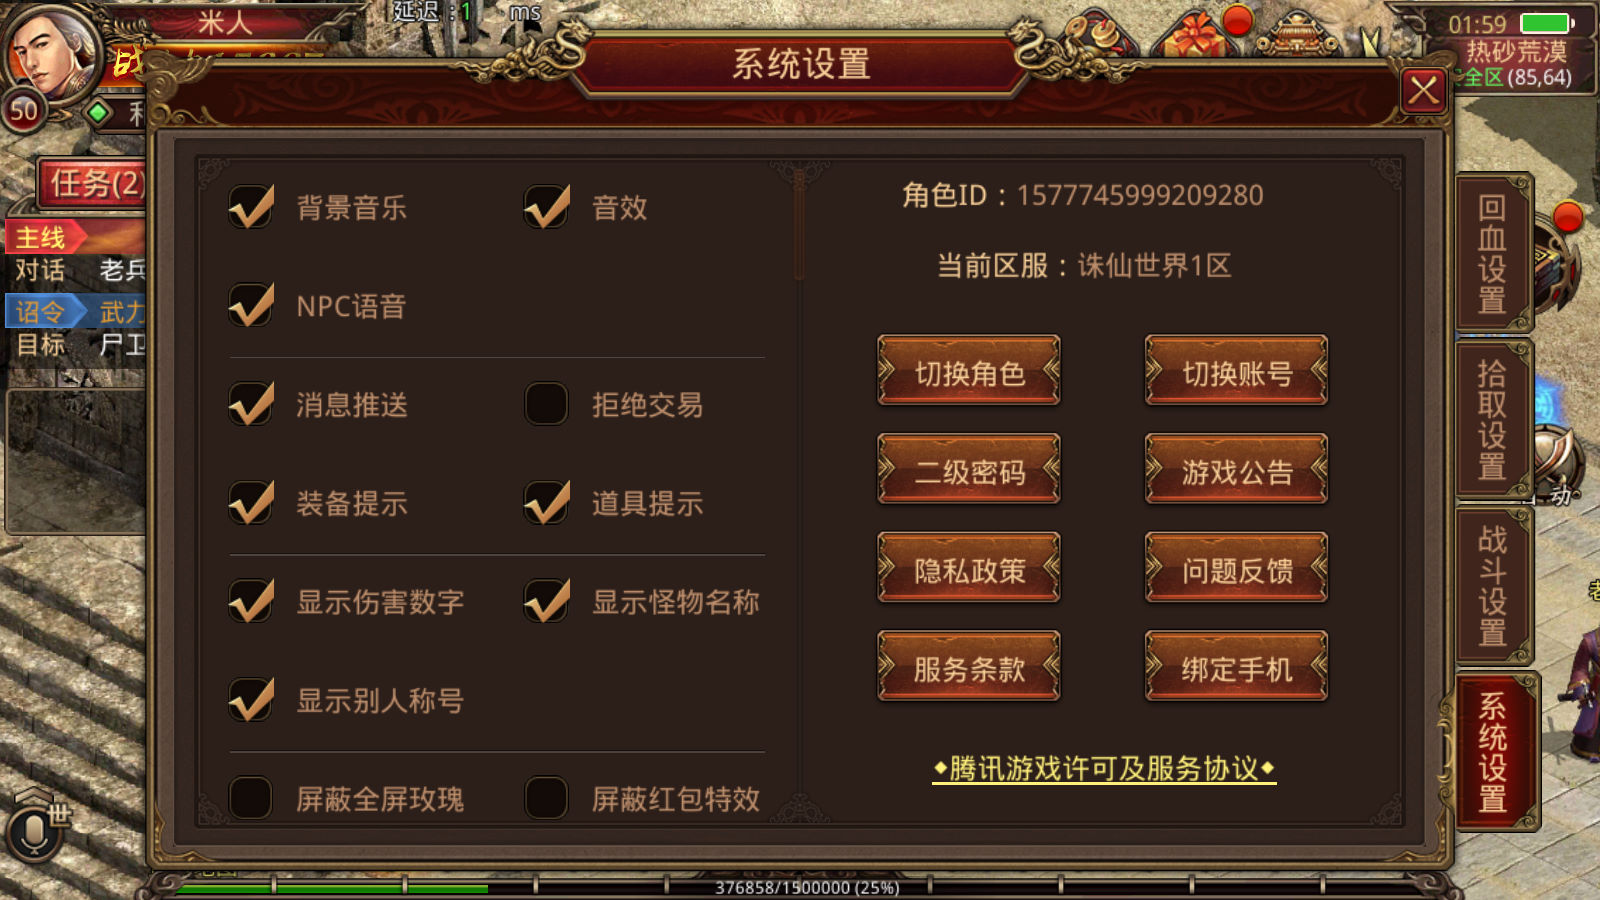Close the system settings dialog

(x=1424, y=91)
